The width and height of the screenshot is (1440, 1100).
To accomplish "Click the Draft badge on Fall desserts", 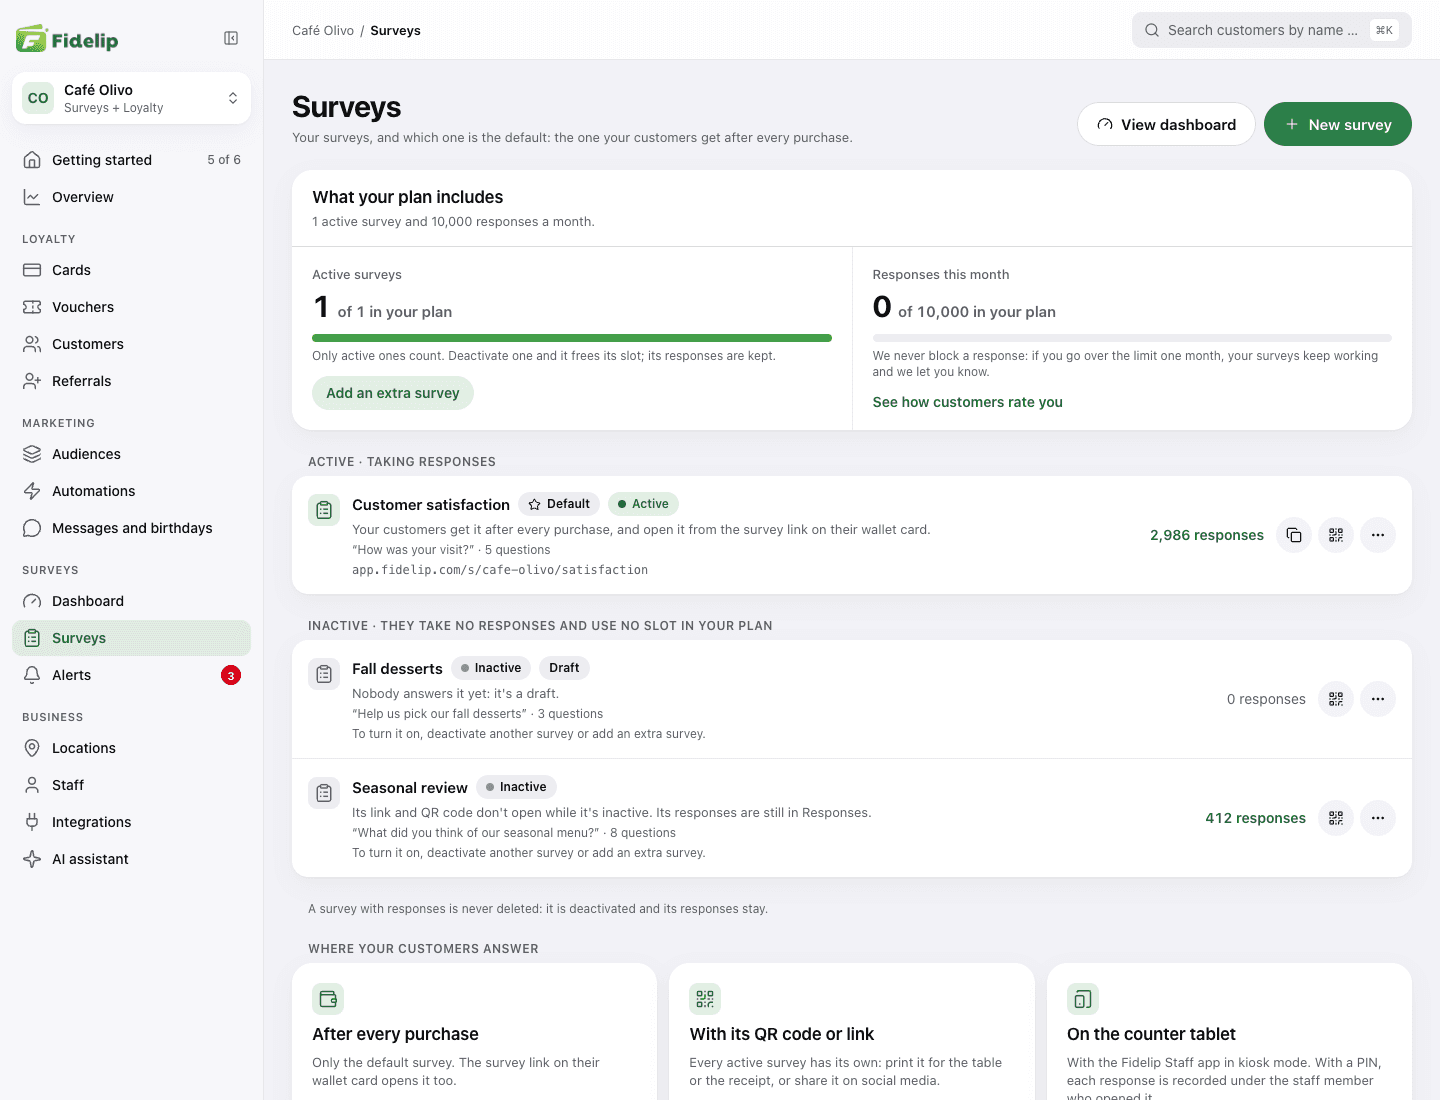I will point(564,668).
